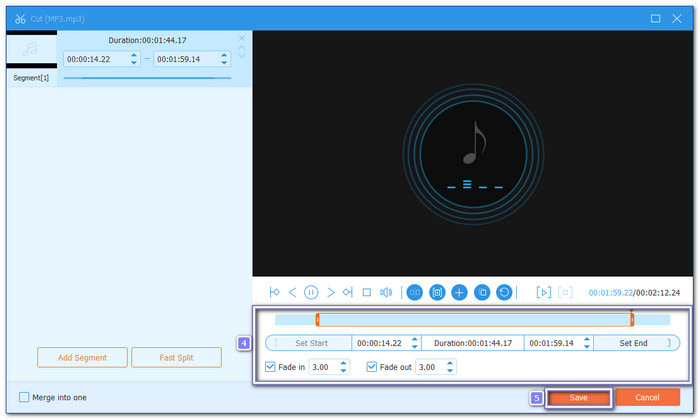Stop audio playback

[366, 292]
